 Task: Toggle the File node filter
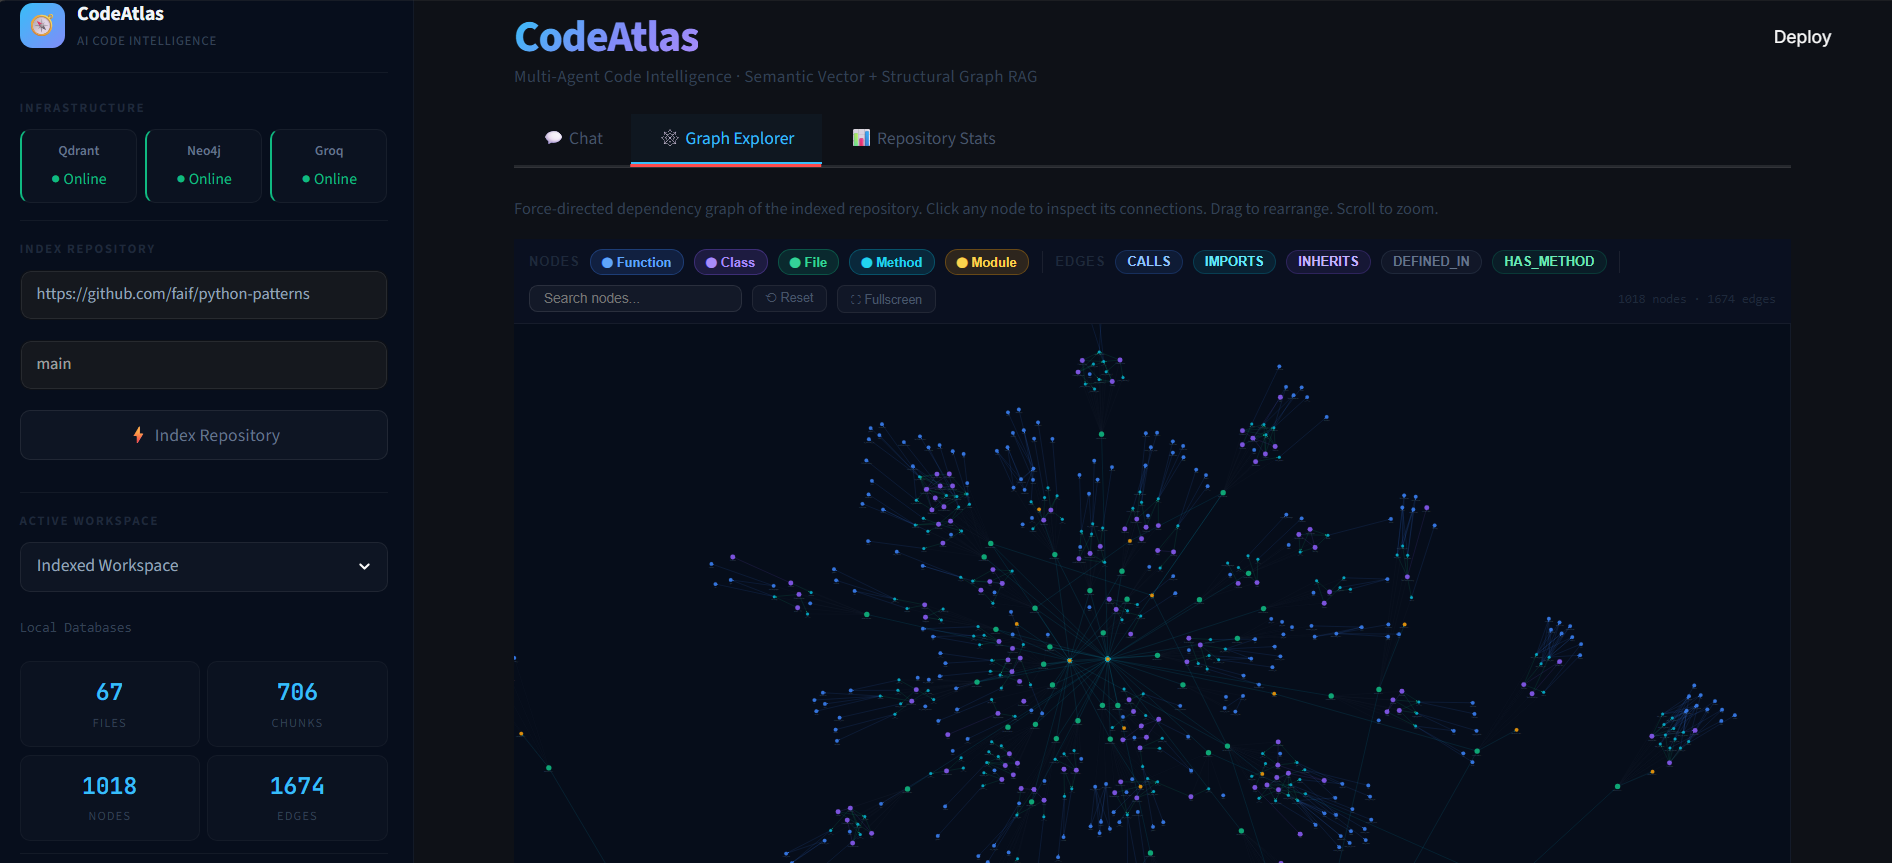[x=808, y=262]
